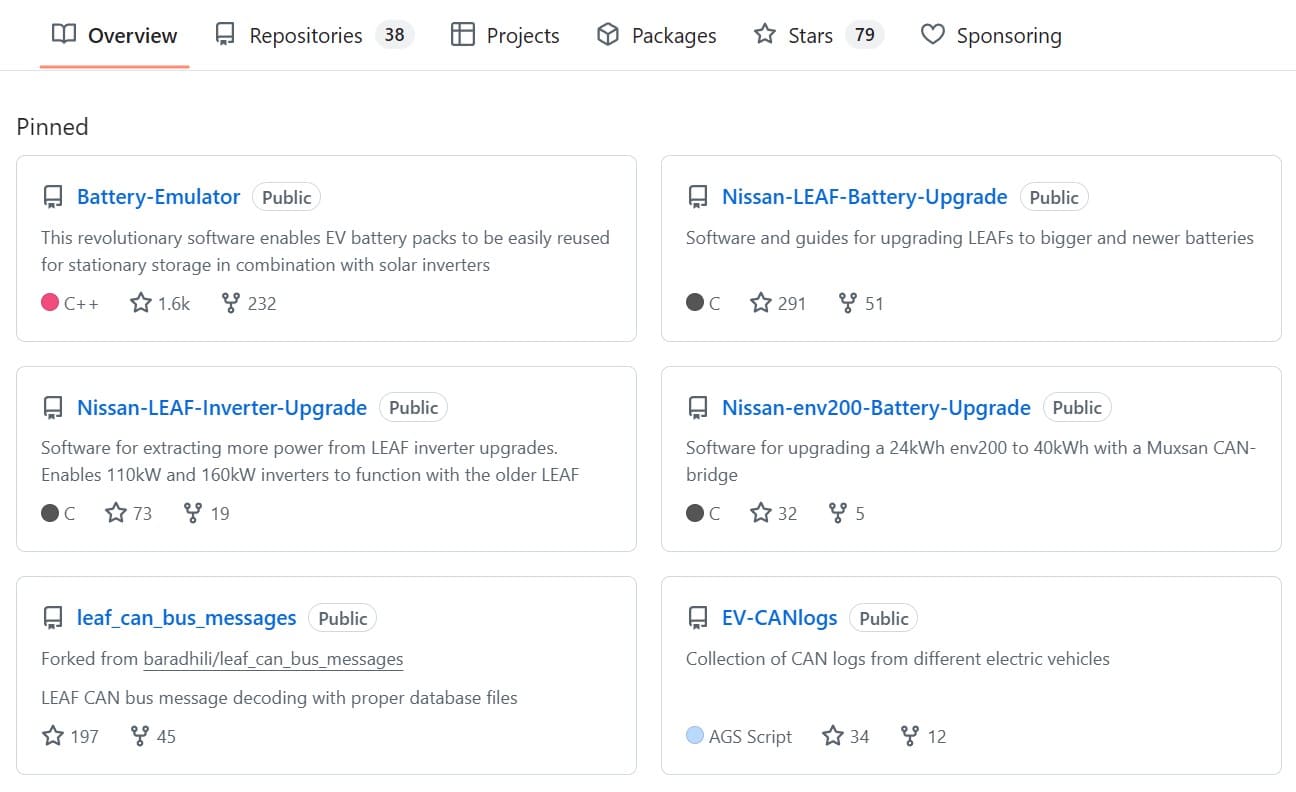
Task: Click 'Software for upgrading a 24kWh env200' description
Action: click(970, 461)
